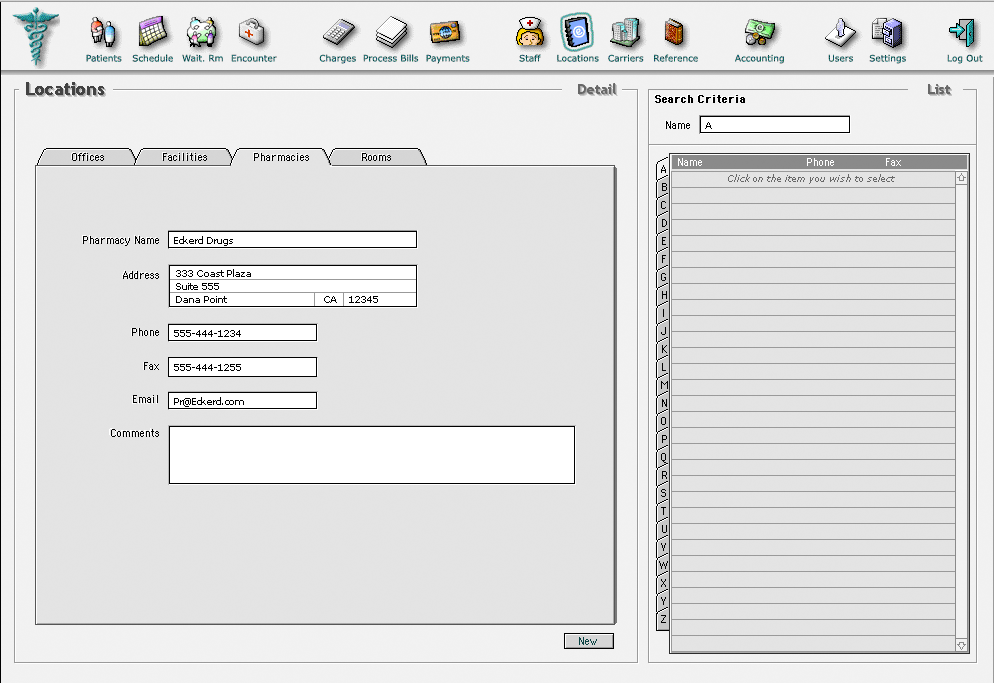This screenshot has height=683, width=994.
Task: Open the Settings icon
Action: pyautogui.click(x=887, y=32)
